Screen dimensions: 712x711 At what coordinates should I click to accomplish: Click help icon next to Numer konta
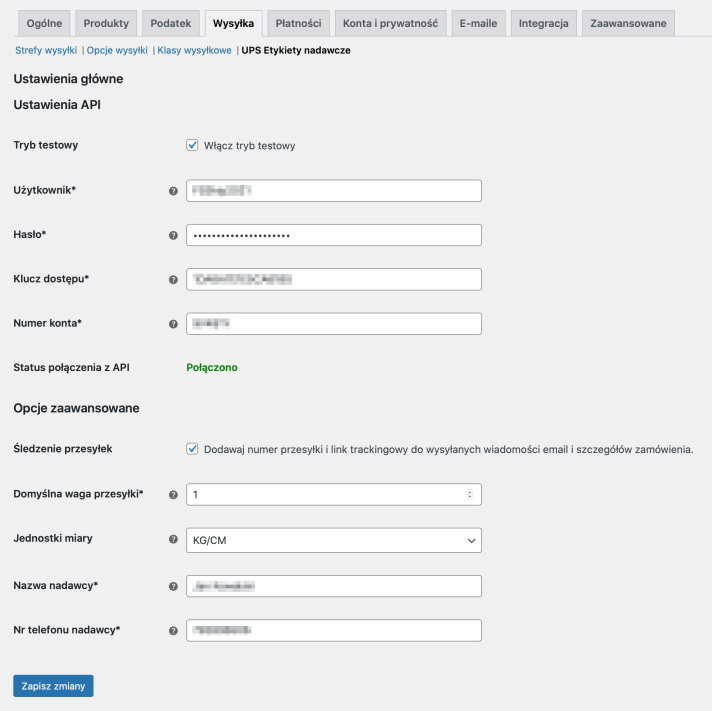tap(173, 324)
